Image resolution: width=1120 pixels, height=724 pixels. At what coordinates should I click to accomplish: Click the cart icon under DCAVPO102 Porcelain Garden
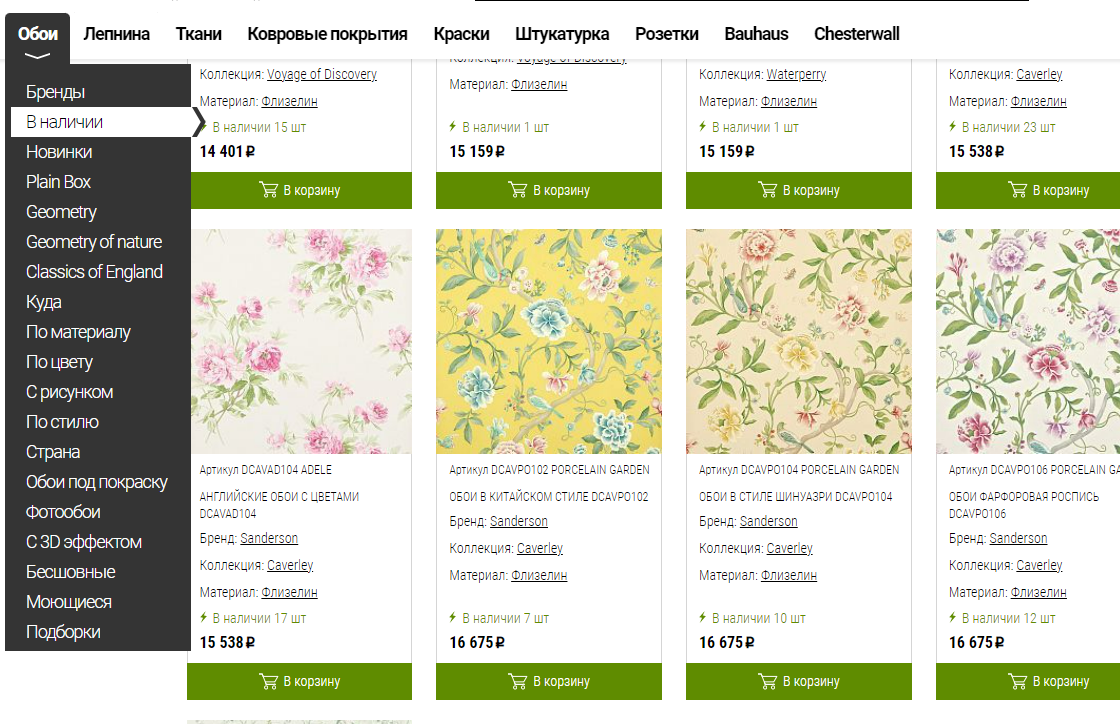pyautogui.click(x=517, y=681)
